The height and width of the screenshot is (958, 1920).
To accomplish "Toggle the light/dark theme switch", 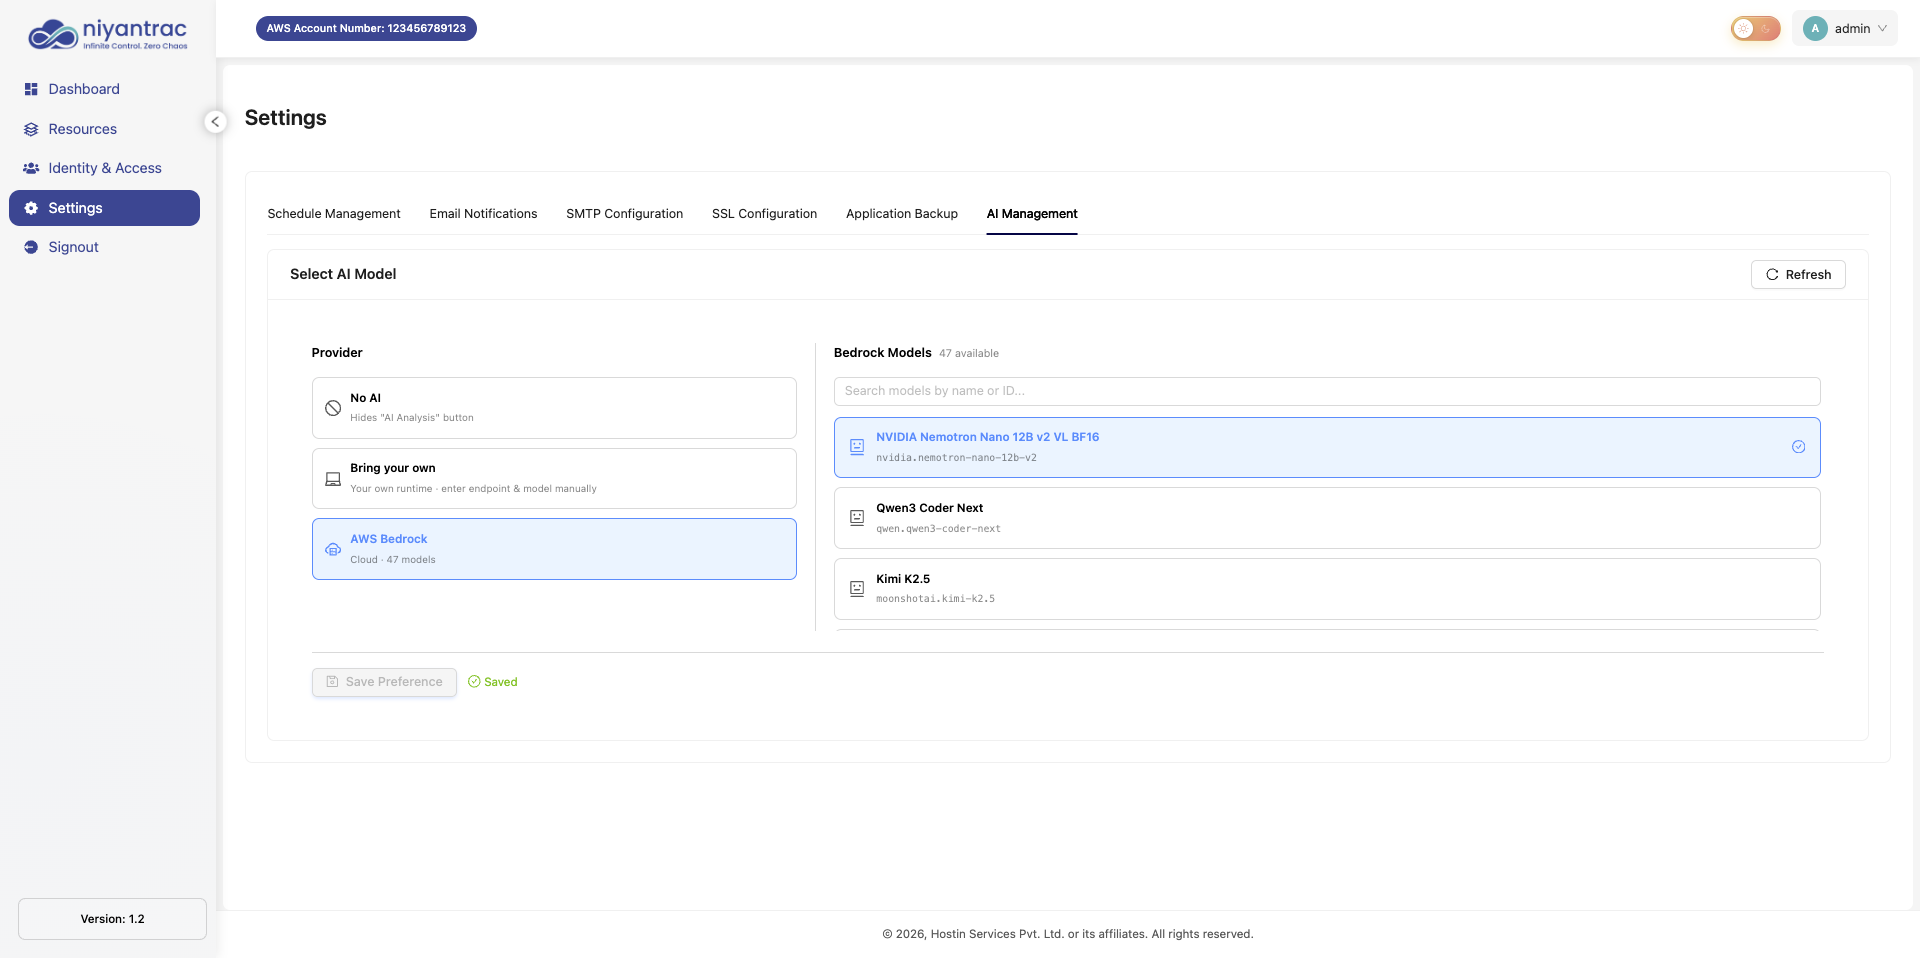I will (x=1756, y=29).
